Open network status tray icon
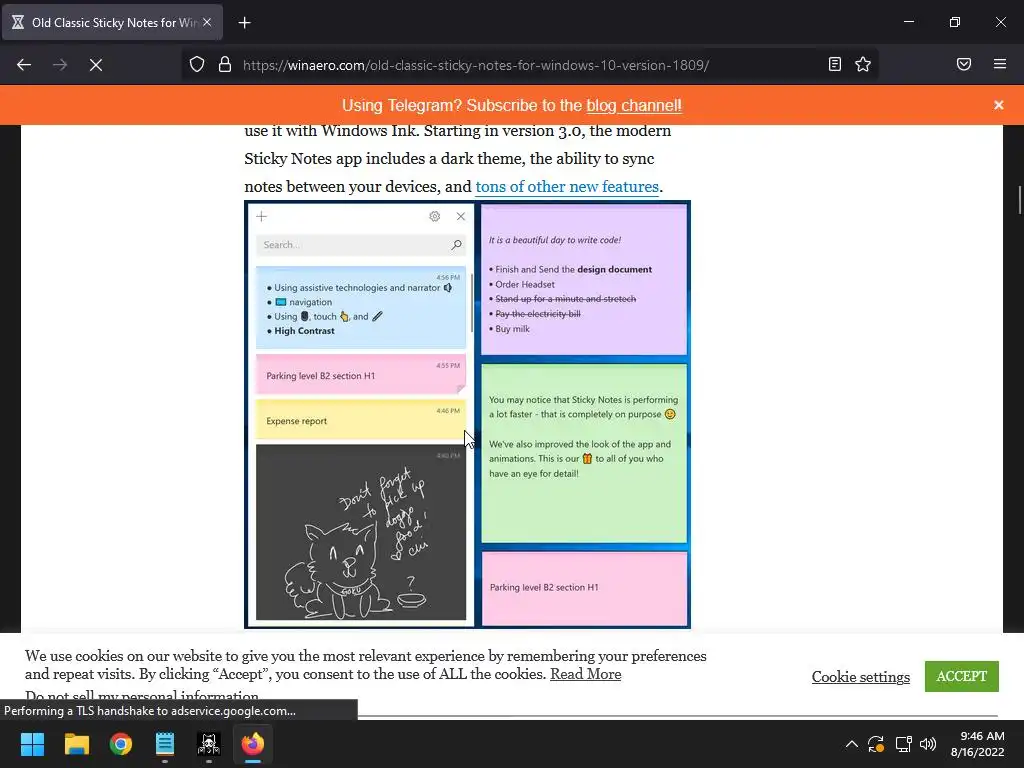Viewport: 1024px width, 768px height. coord(903,744)
